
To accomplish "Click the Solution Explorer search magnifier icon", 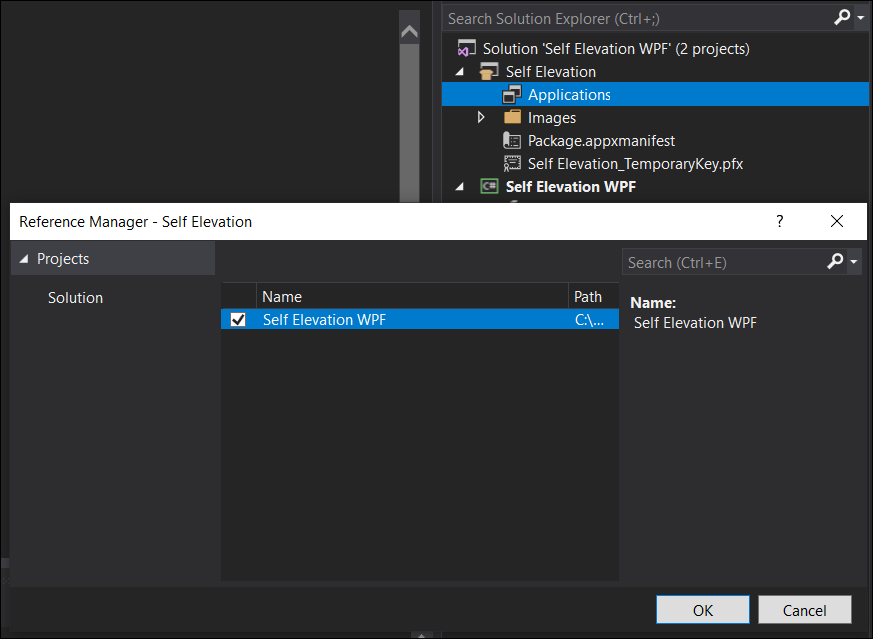I will click(841, 18).
